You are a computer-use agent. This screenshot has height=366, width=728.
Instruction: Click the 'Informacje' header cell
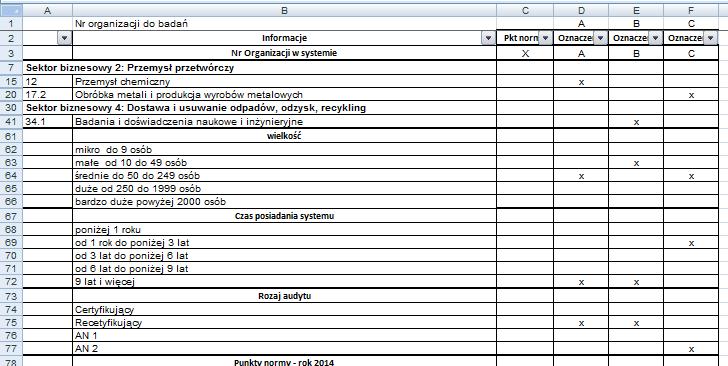pyautogui.click(x=285, y=38)
